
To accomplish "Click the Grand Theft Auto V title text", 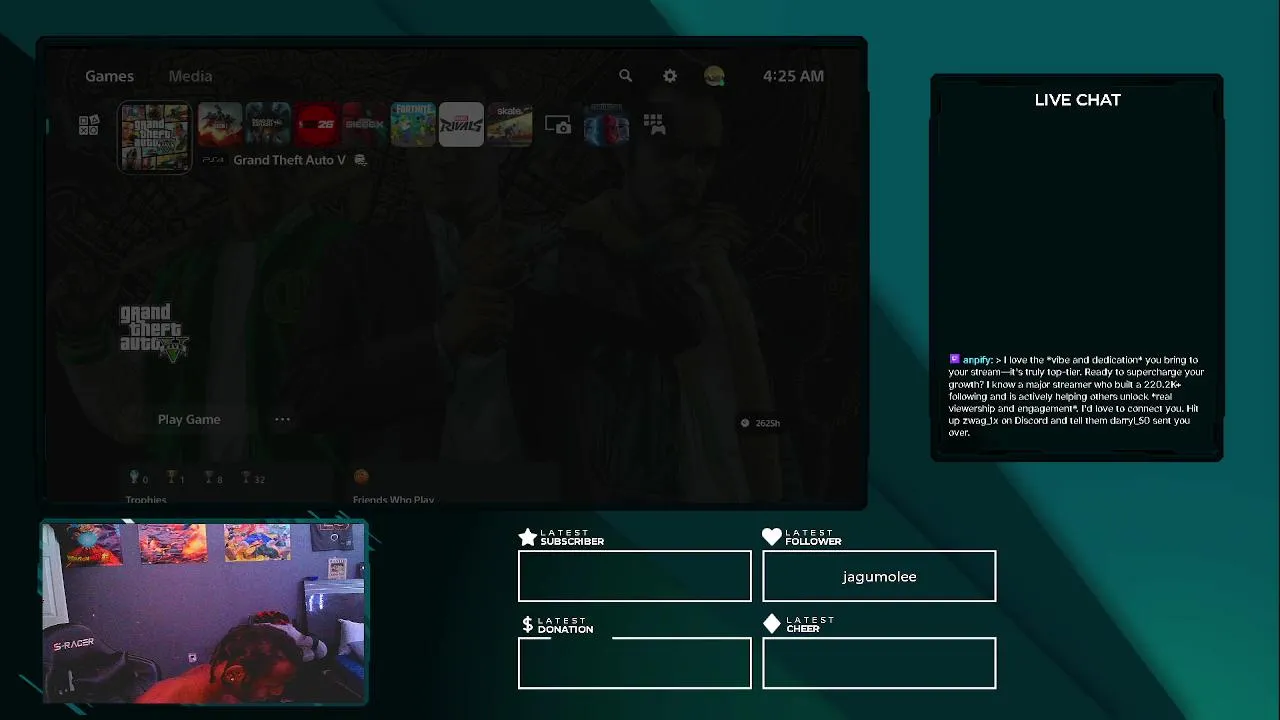I will pyautogui.click(x=289, y=160).
